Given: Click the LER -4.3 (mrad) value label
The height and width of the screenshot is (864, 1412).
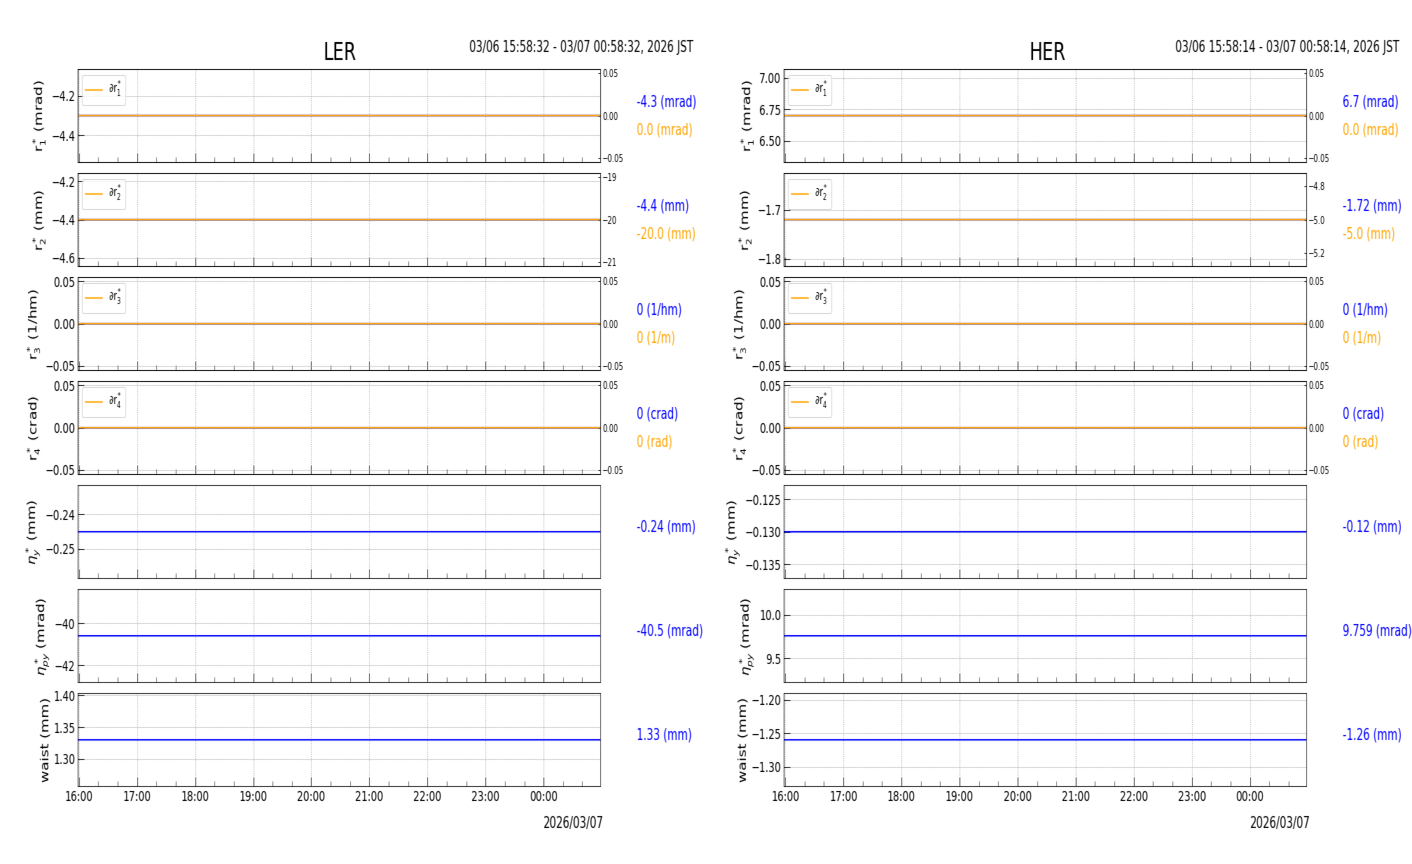Looking at the screenshot, I should (x=666, y=102).
